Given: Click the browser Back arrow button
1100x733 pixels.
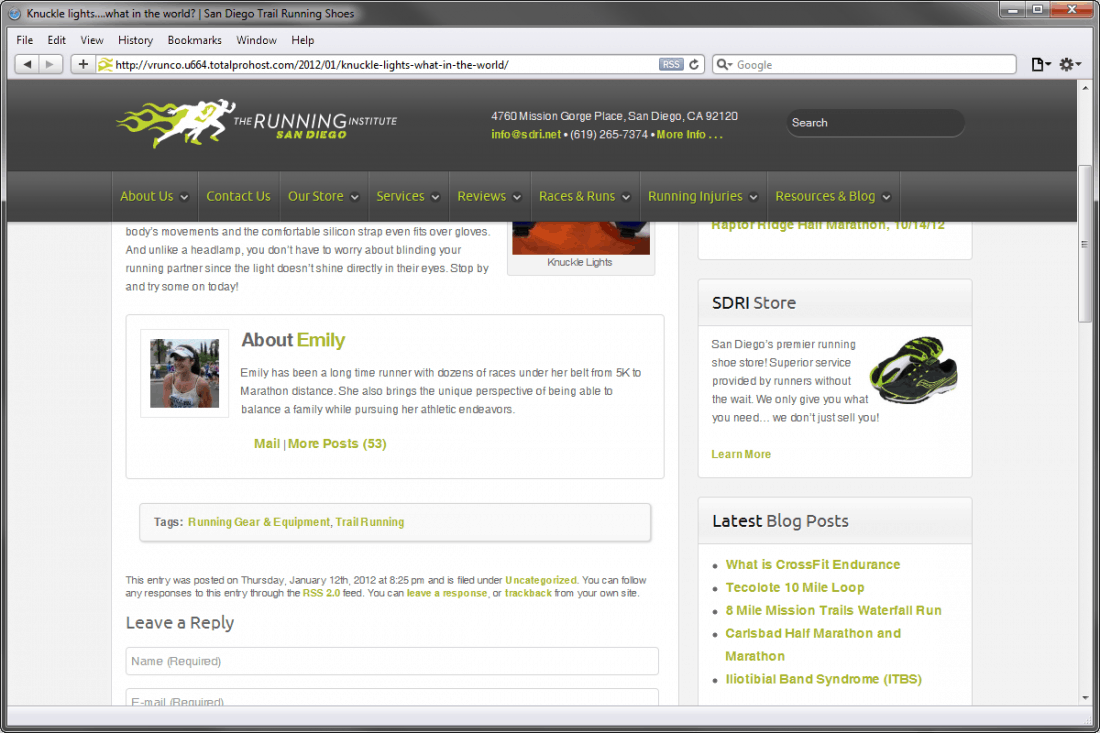Looking at the screenshot, I should pyautogui.click(x=27, y=64).
